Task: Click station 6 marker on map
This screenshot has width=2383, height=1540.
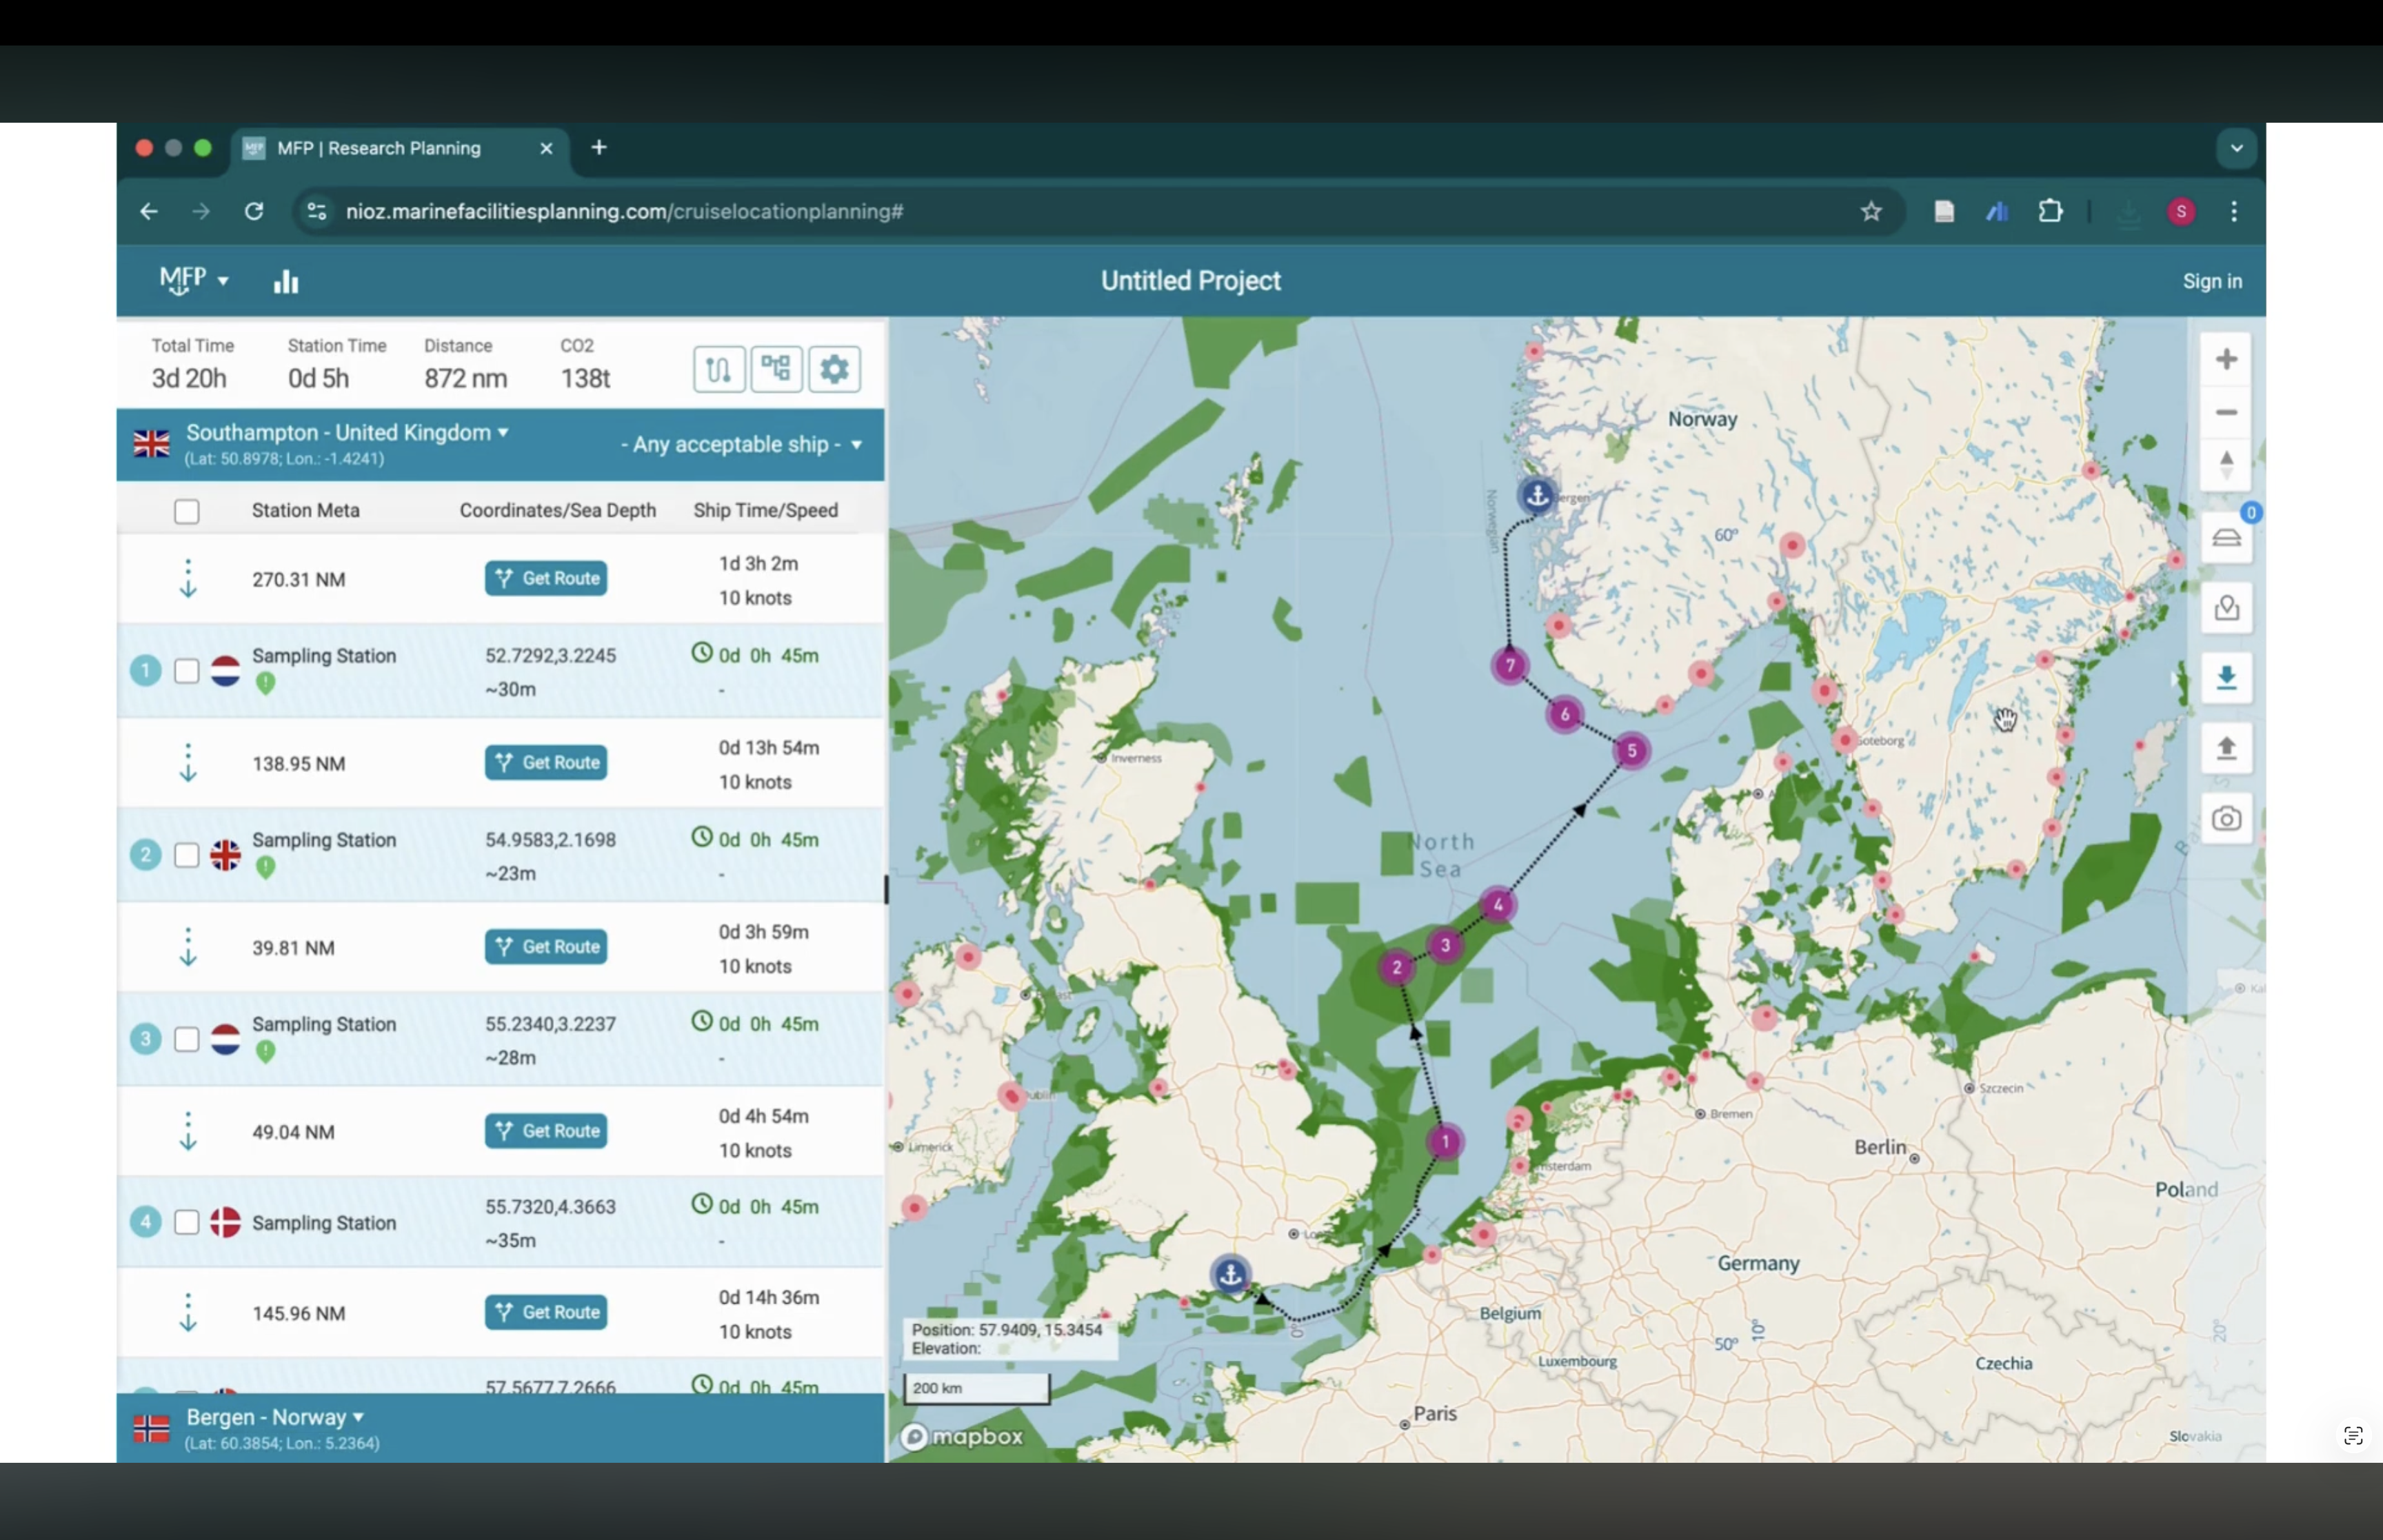Action: [x=1565, y=714]
